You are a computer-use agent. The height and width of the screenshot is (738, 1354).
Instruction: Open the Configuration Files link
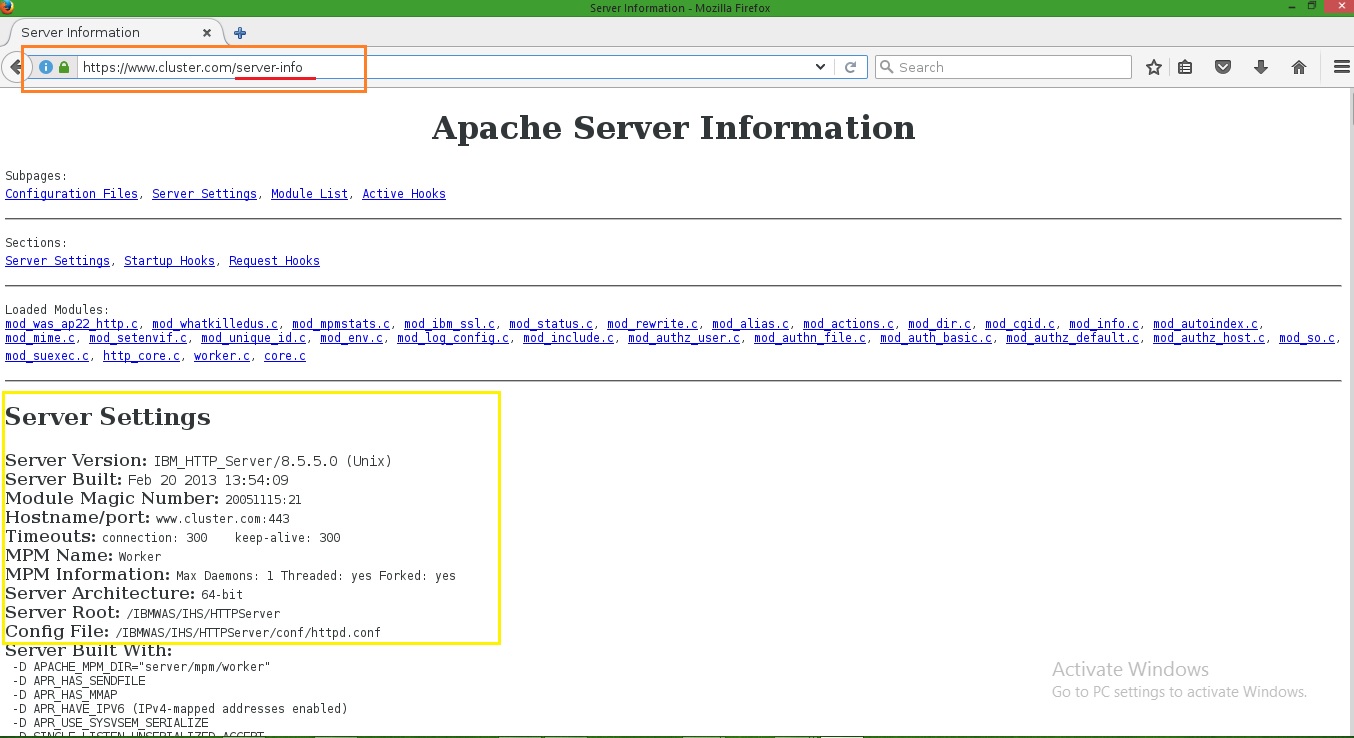click(71, 193)
